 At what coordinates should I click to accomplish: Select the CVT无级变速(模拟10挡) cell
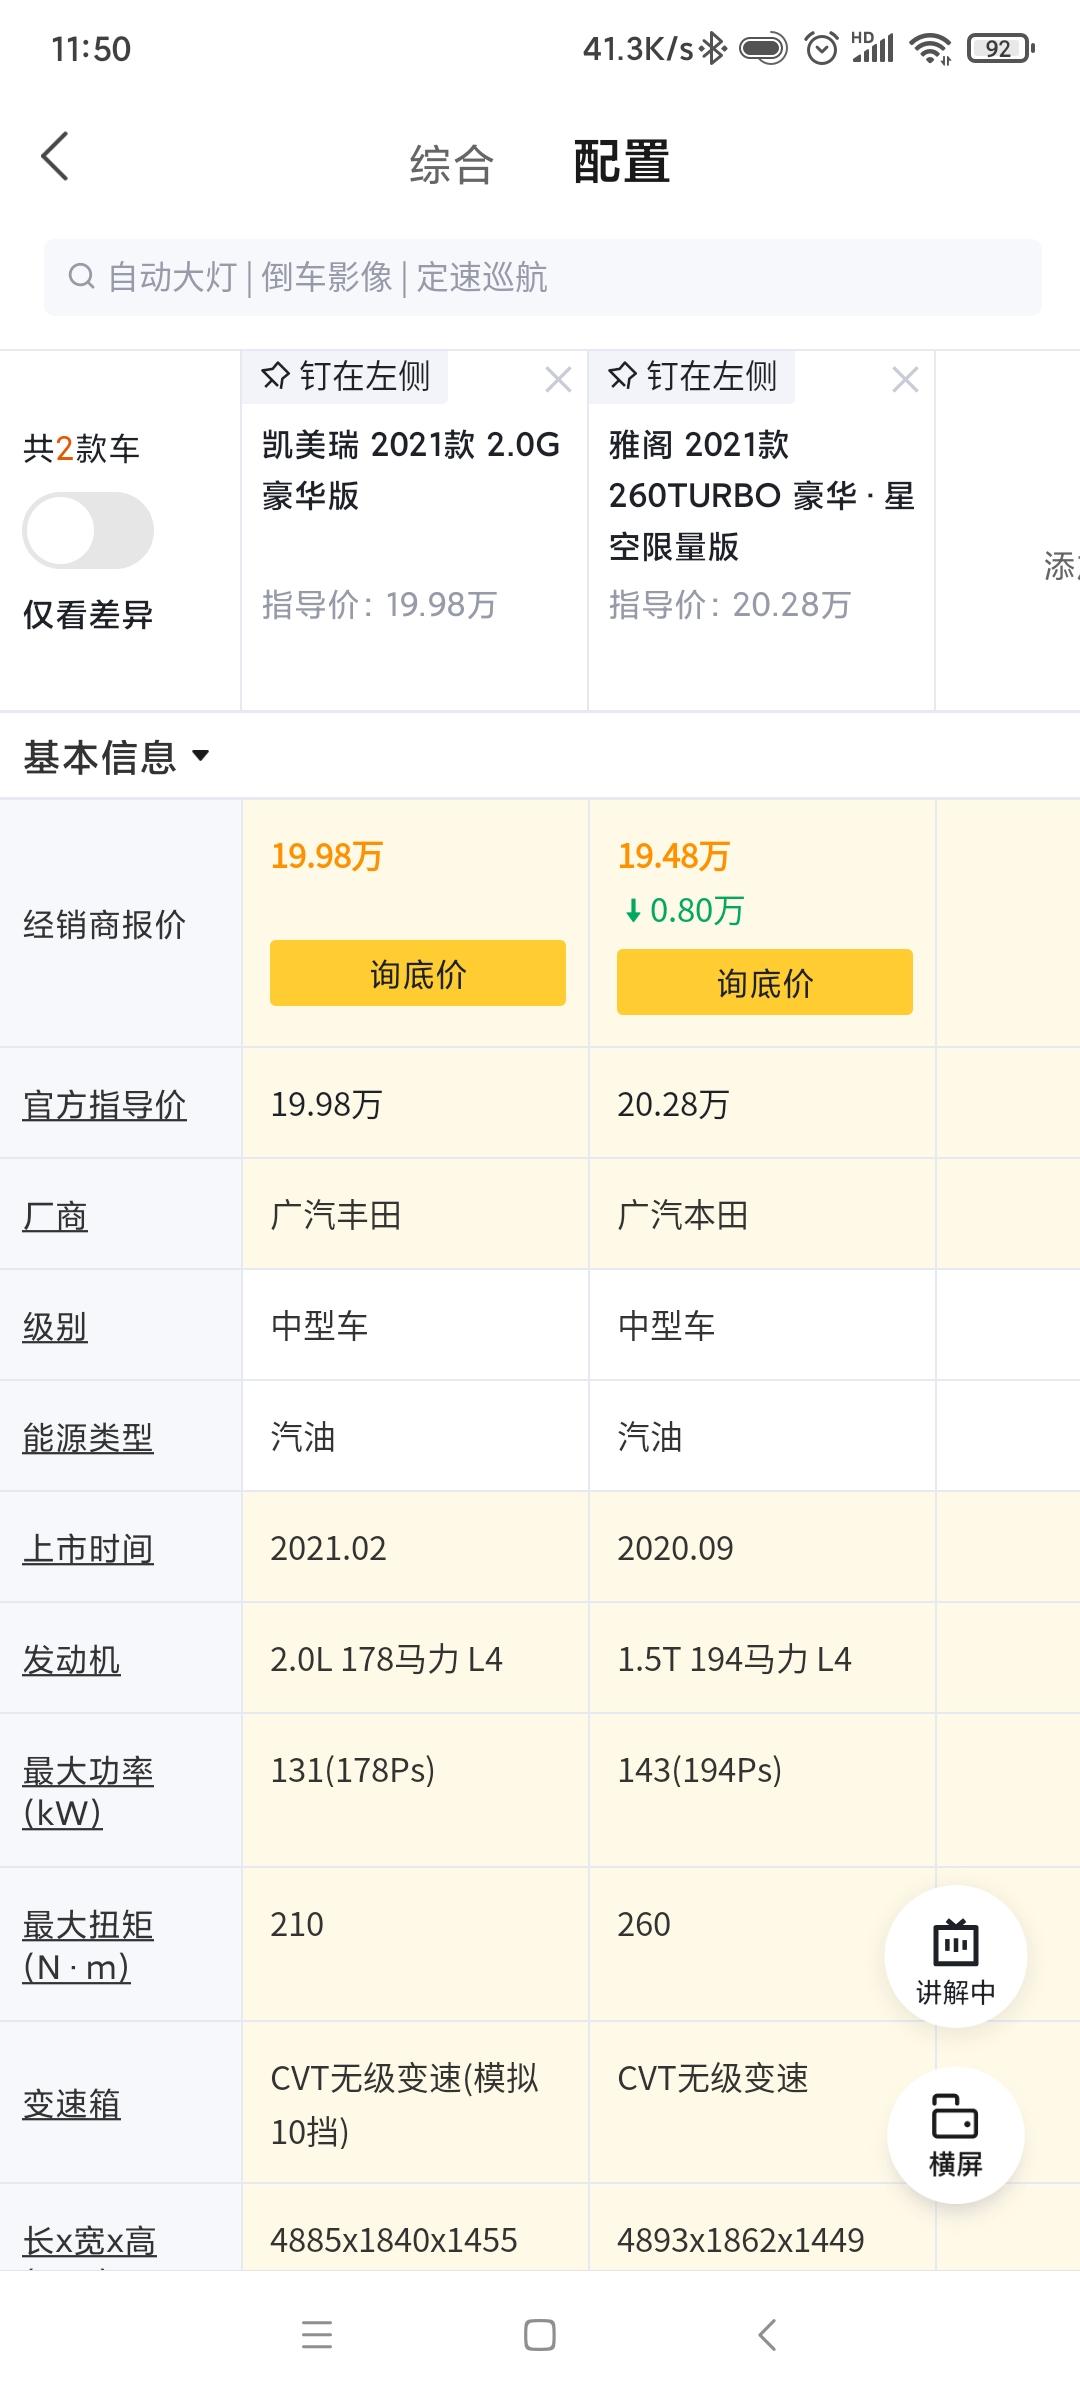[x=415, y=2103]
